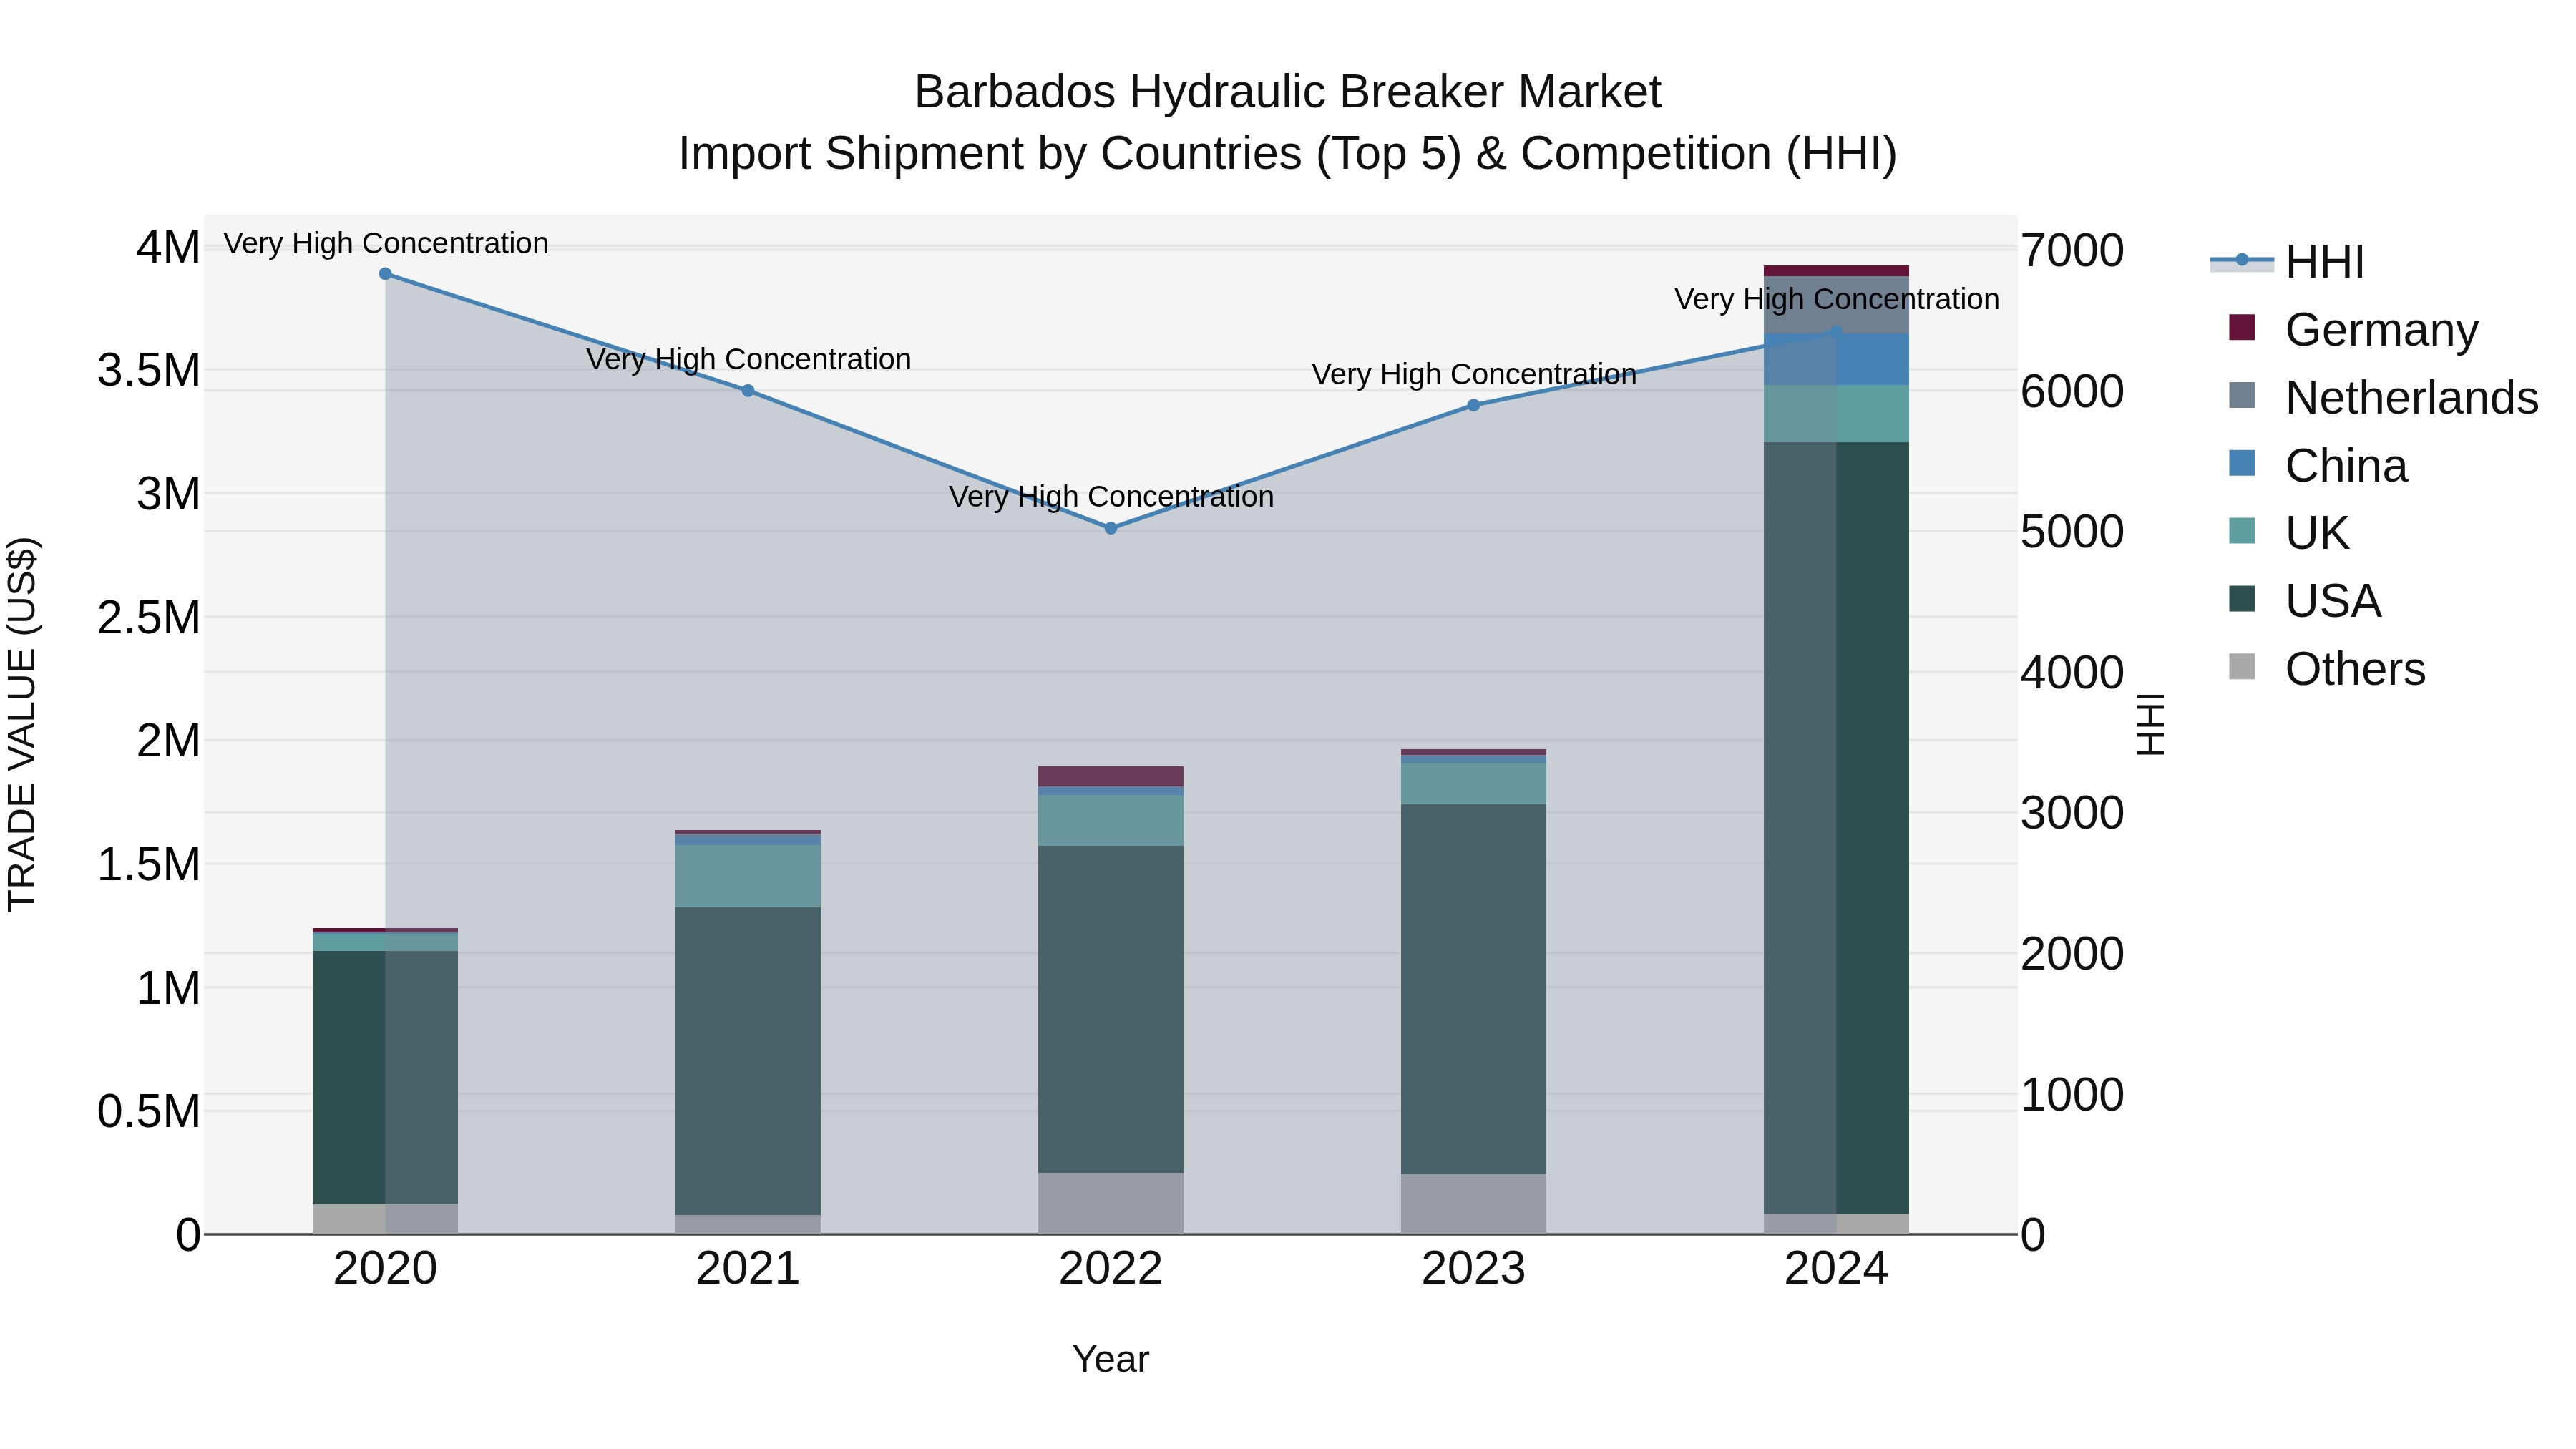The width and height of the screenshot is (2576, 1449).
Task: Click the Others segment of 2020 bar
Action: (385, 1219)
